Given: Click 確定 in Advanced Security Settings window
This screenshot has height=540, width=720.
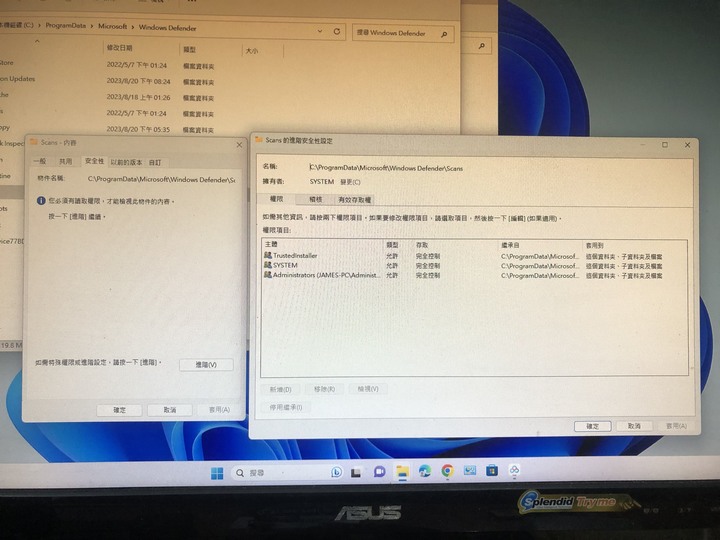Looking at the screenshot, I should 592,426.
